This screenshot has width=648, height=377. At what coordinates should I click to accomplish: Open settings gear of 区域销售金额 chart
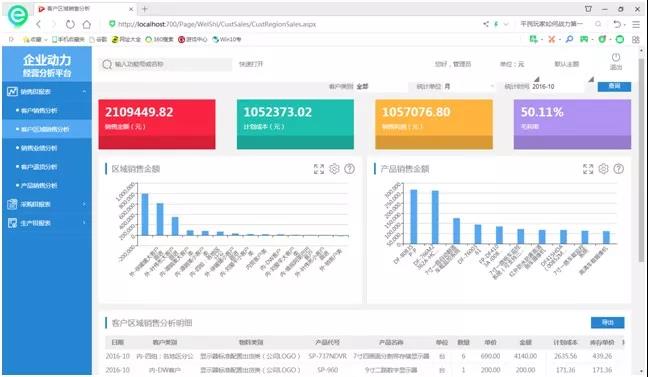334,169
